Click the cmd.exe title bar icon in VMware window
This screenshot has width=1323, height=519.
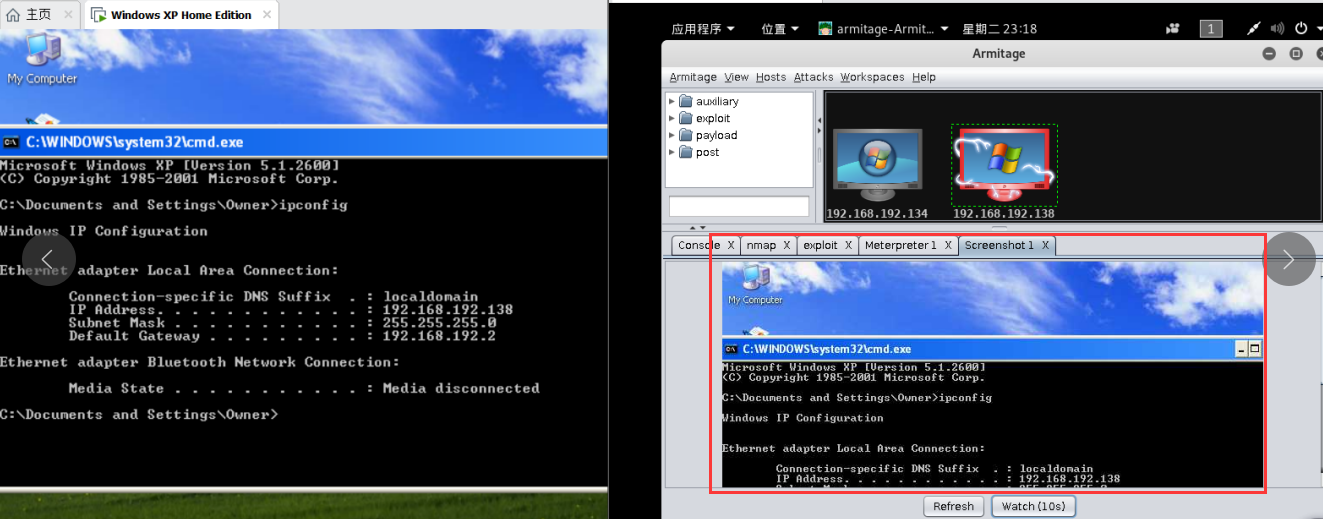pyautogui.click(x=12, y=142)
